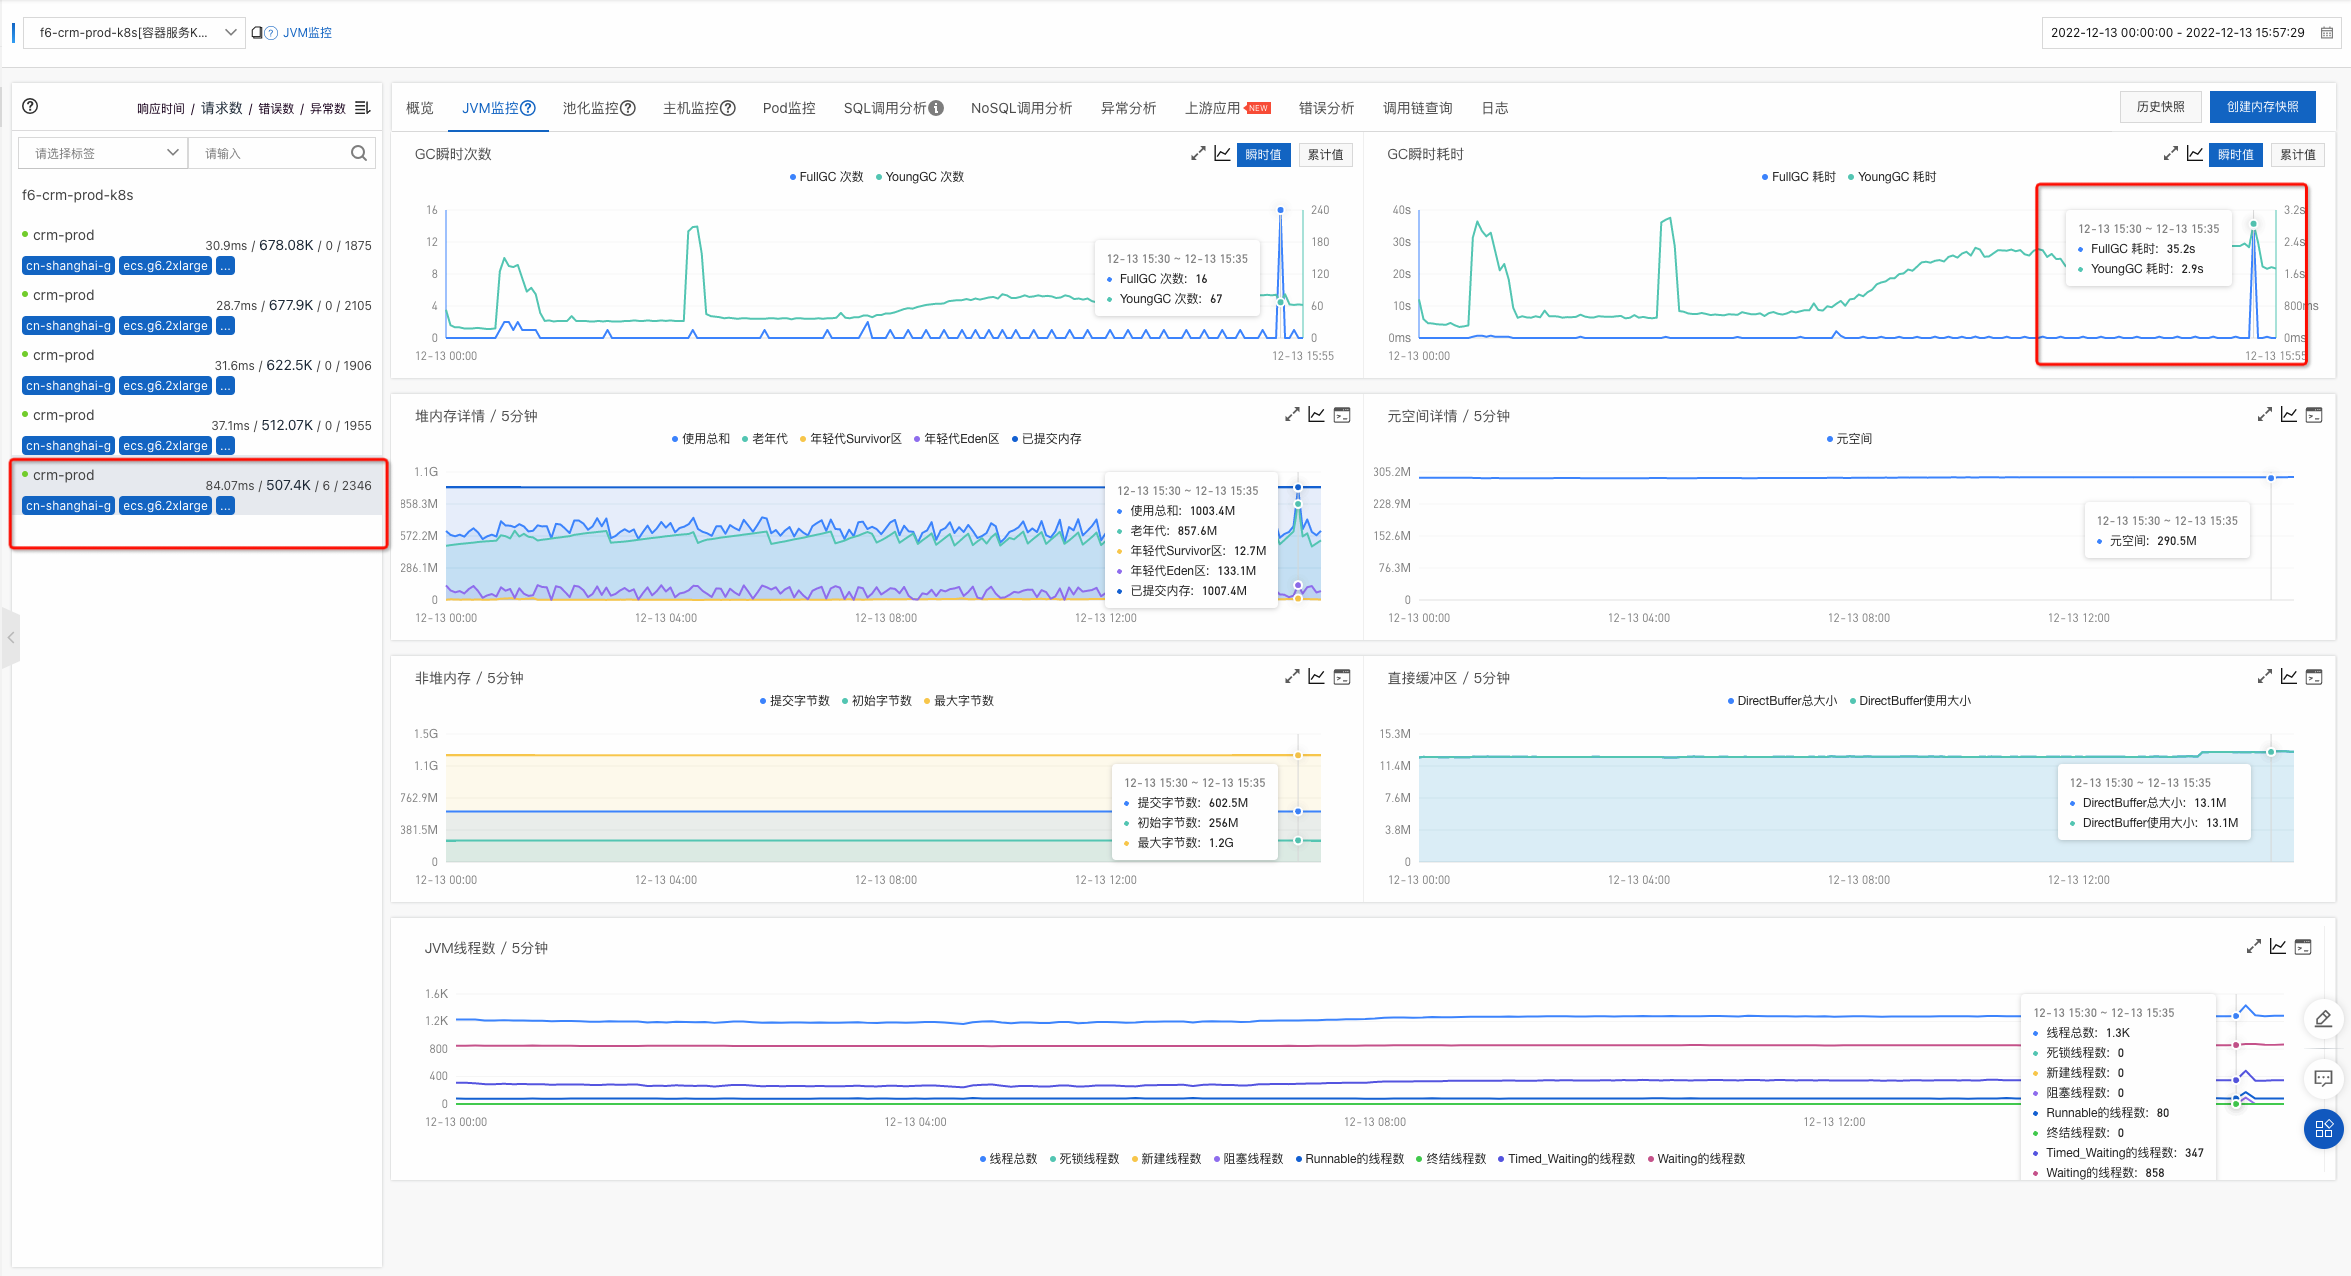Switch to the 日志 tab
Image resolution: width=2351 pixels, height=1276 pixels.
(1495, 108)
